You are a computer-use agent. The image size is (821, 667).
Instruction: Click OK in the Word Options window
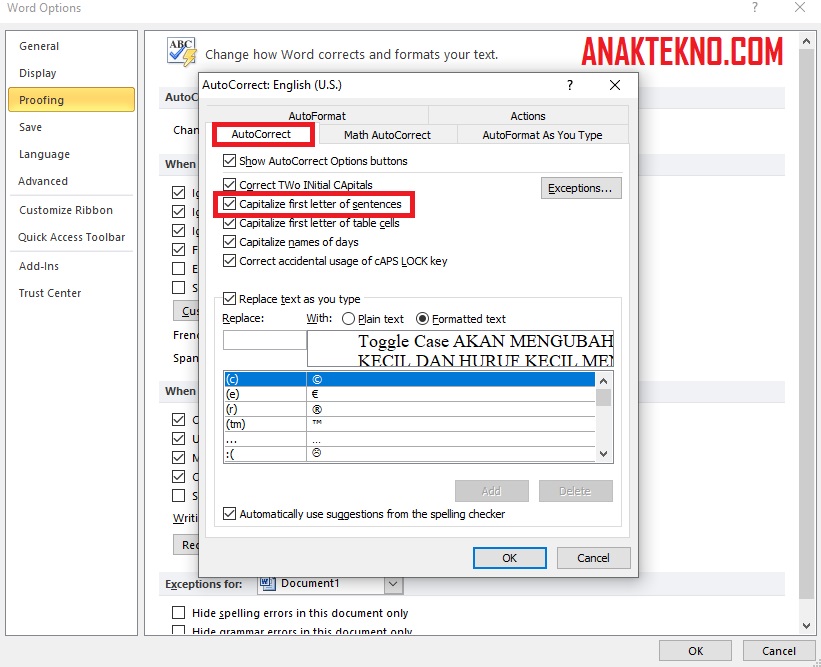tap(695, 650)
